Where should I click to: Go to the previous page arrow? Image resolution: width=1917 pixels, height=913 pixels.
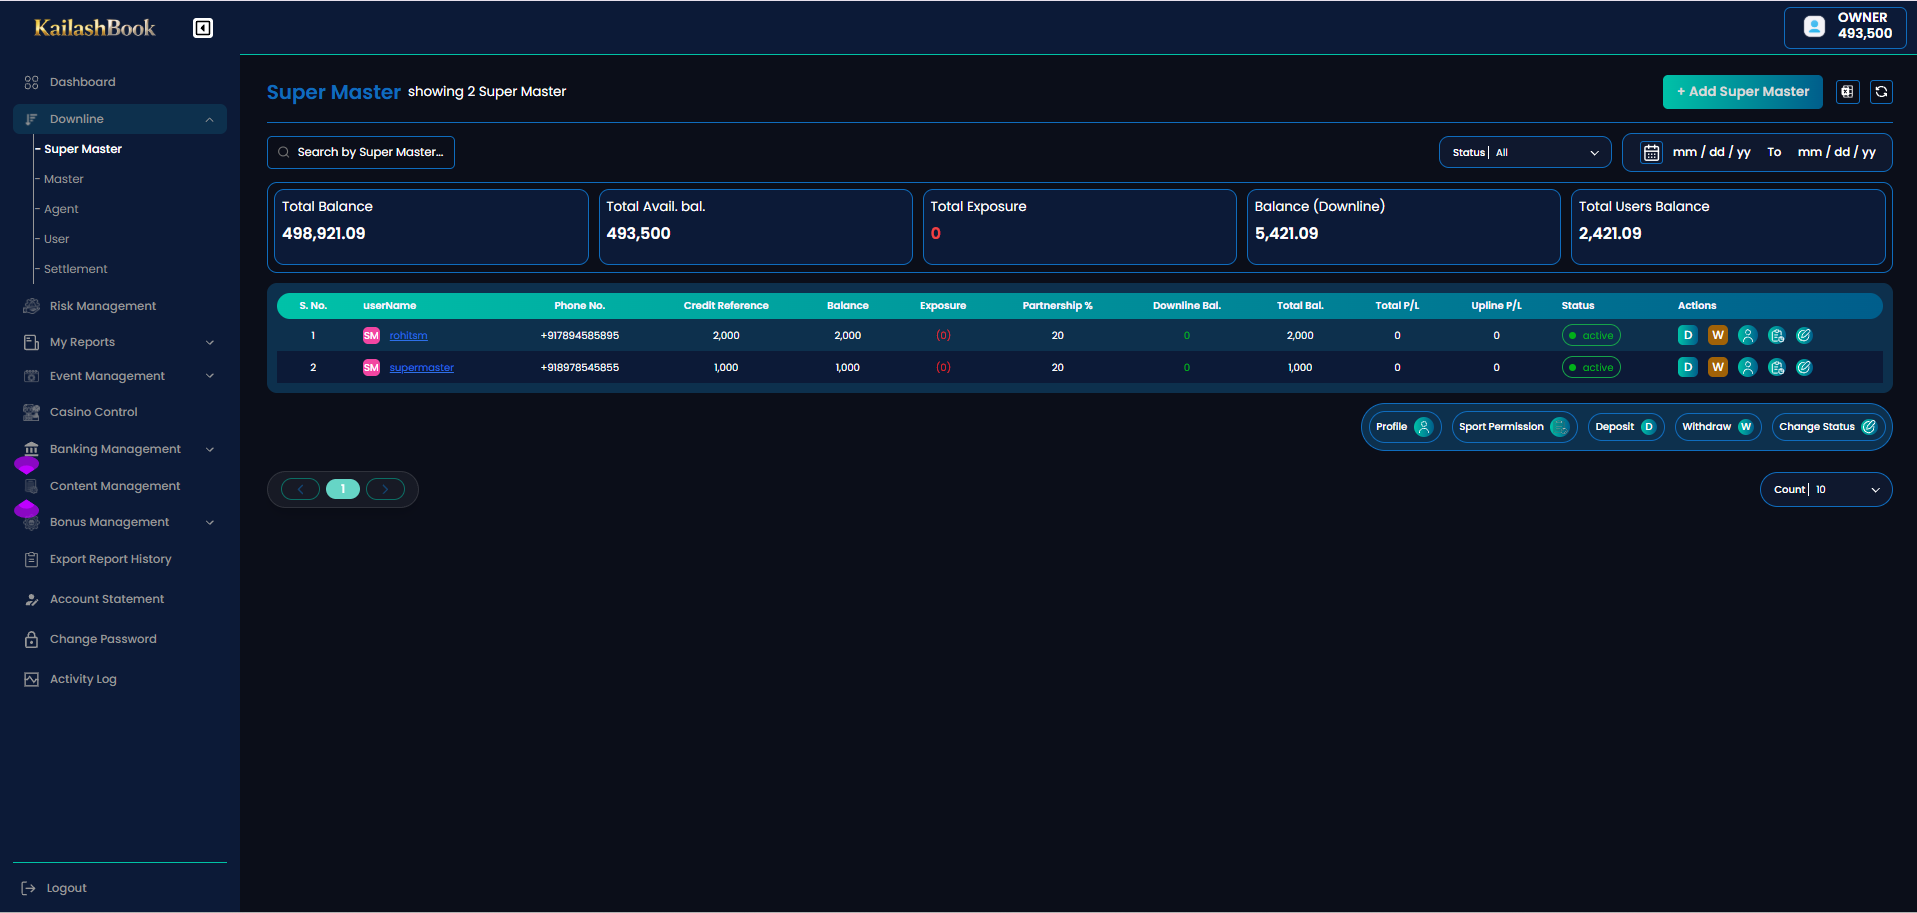point(300,489)
